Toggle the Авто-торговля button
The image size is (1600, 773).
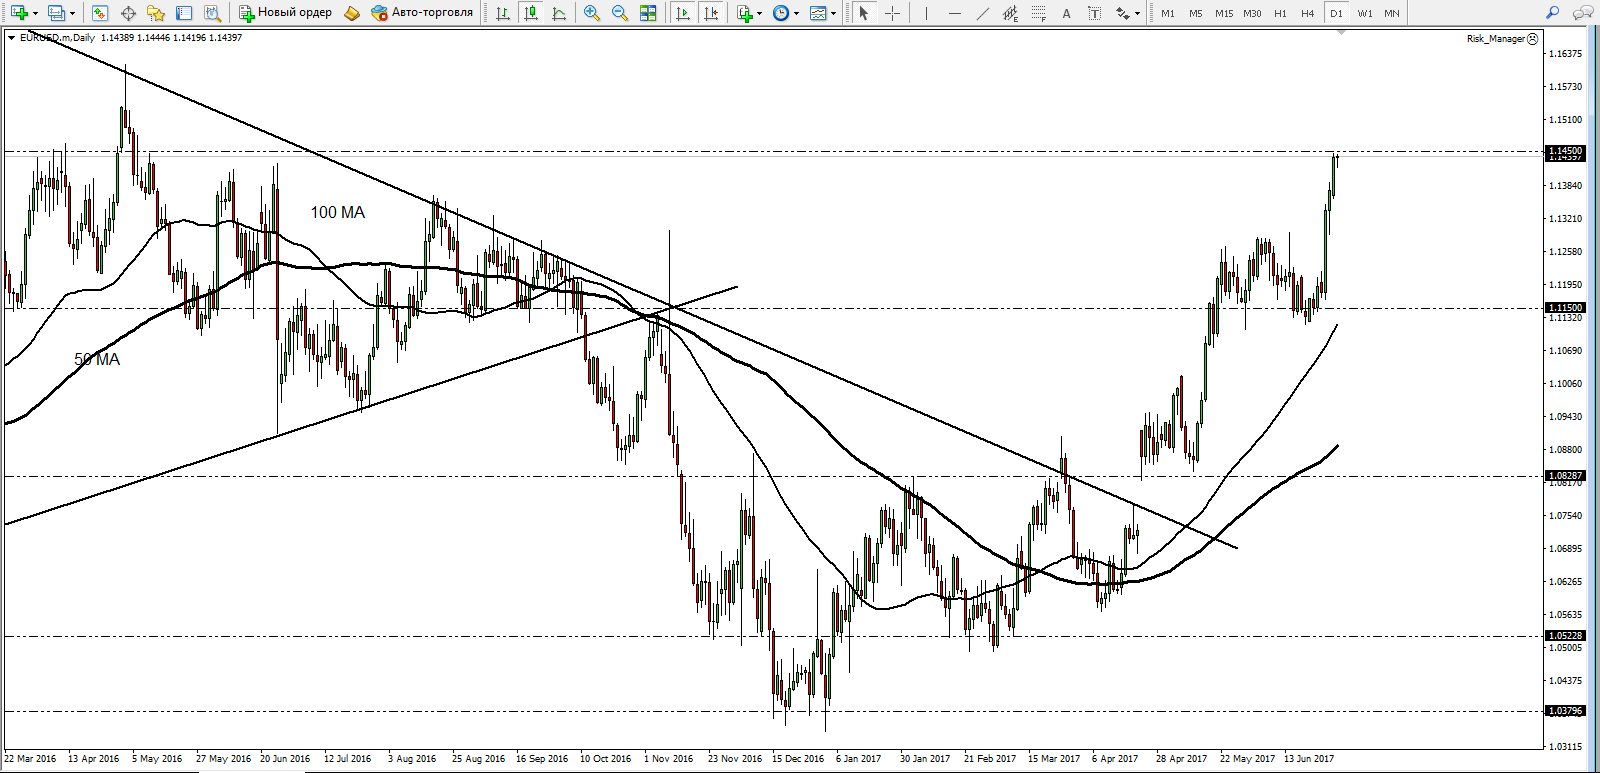pos(422,13)
